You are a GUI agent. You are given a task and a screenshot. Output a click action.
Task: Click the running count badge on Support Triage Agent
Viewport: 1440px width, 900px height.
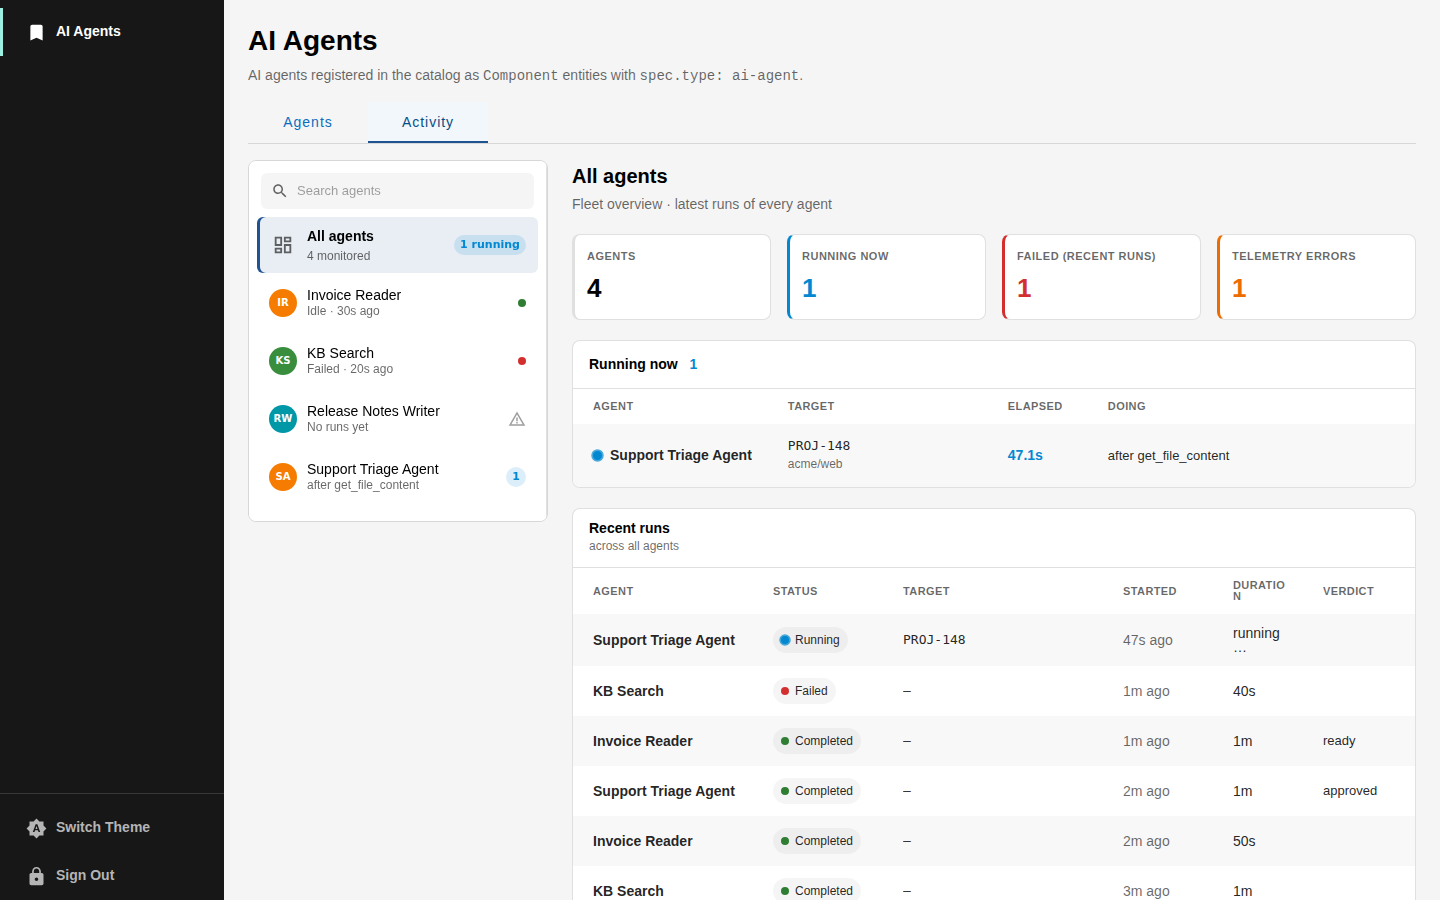click(x=516, y=477)
